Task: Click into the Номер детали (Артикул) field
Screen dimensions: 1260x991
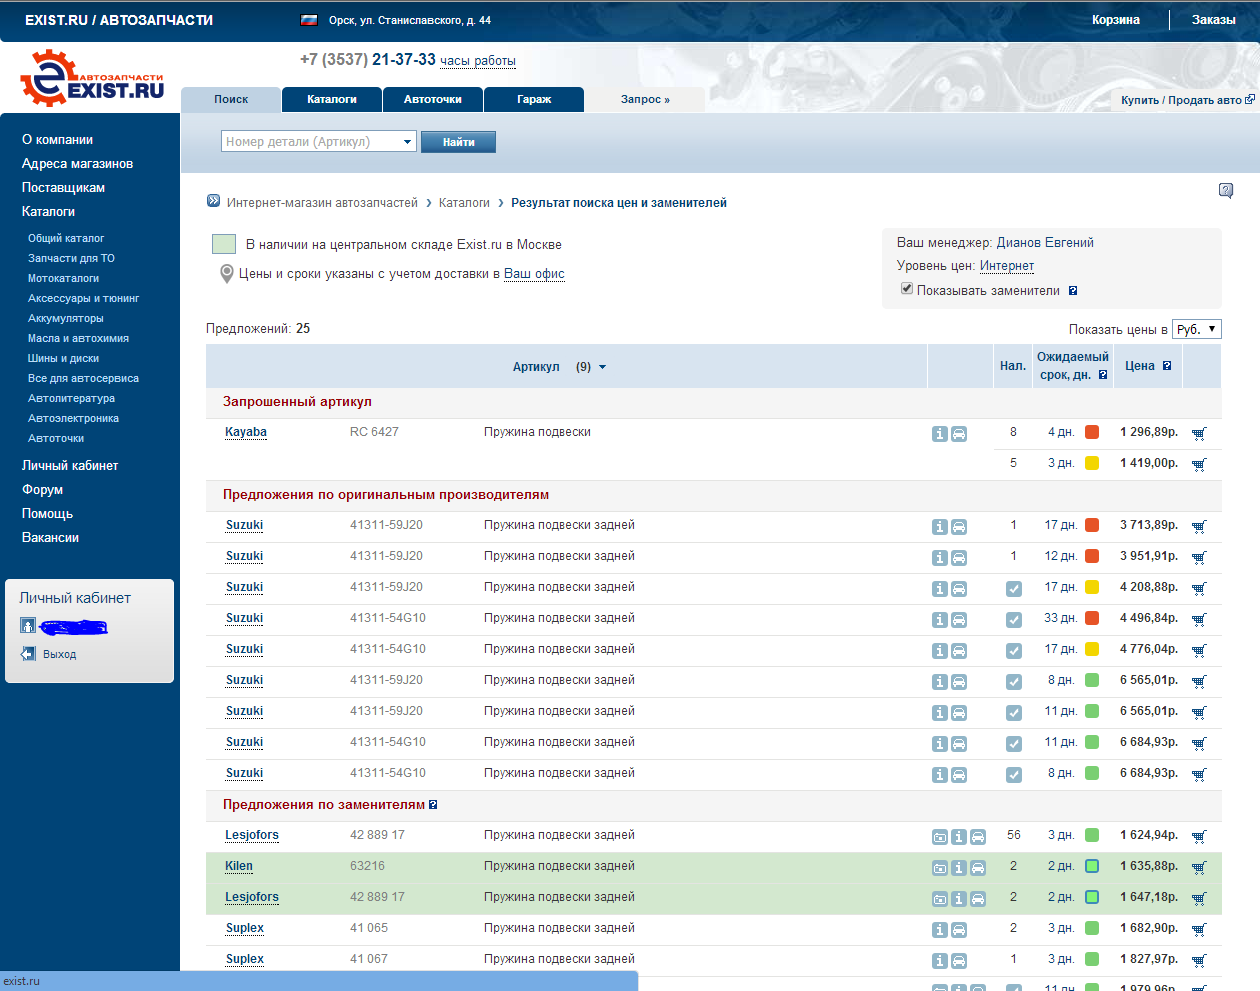Action: (x=309, y=142)
